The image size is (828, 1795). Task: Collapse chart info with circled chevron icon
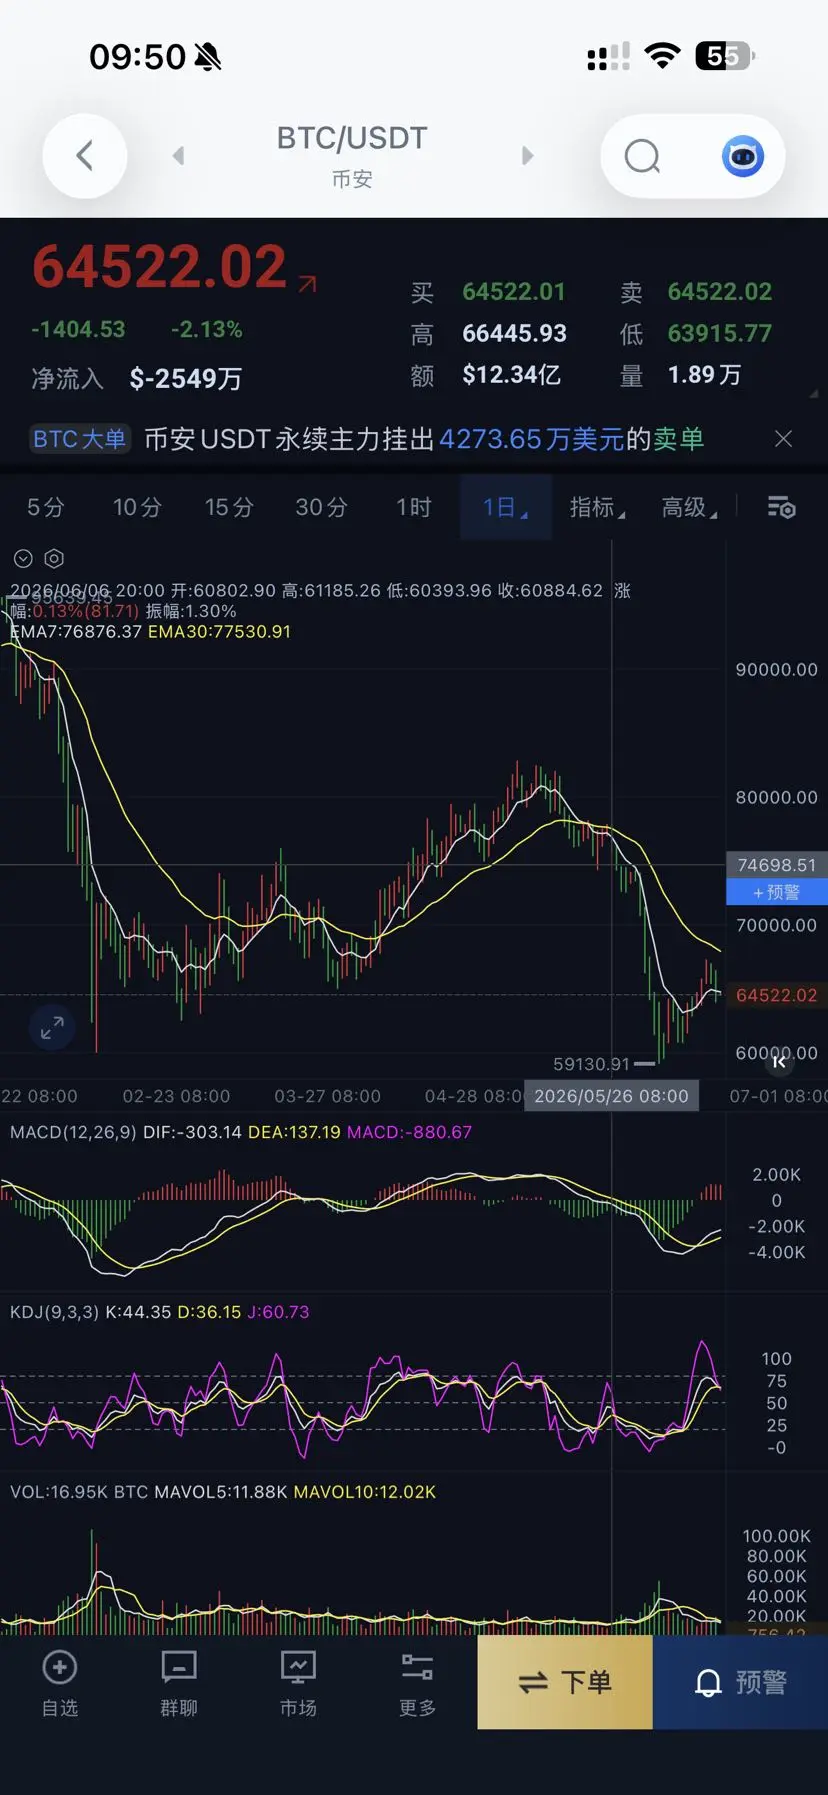click(23, 559)
